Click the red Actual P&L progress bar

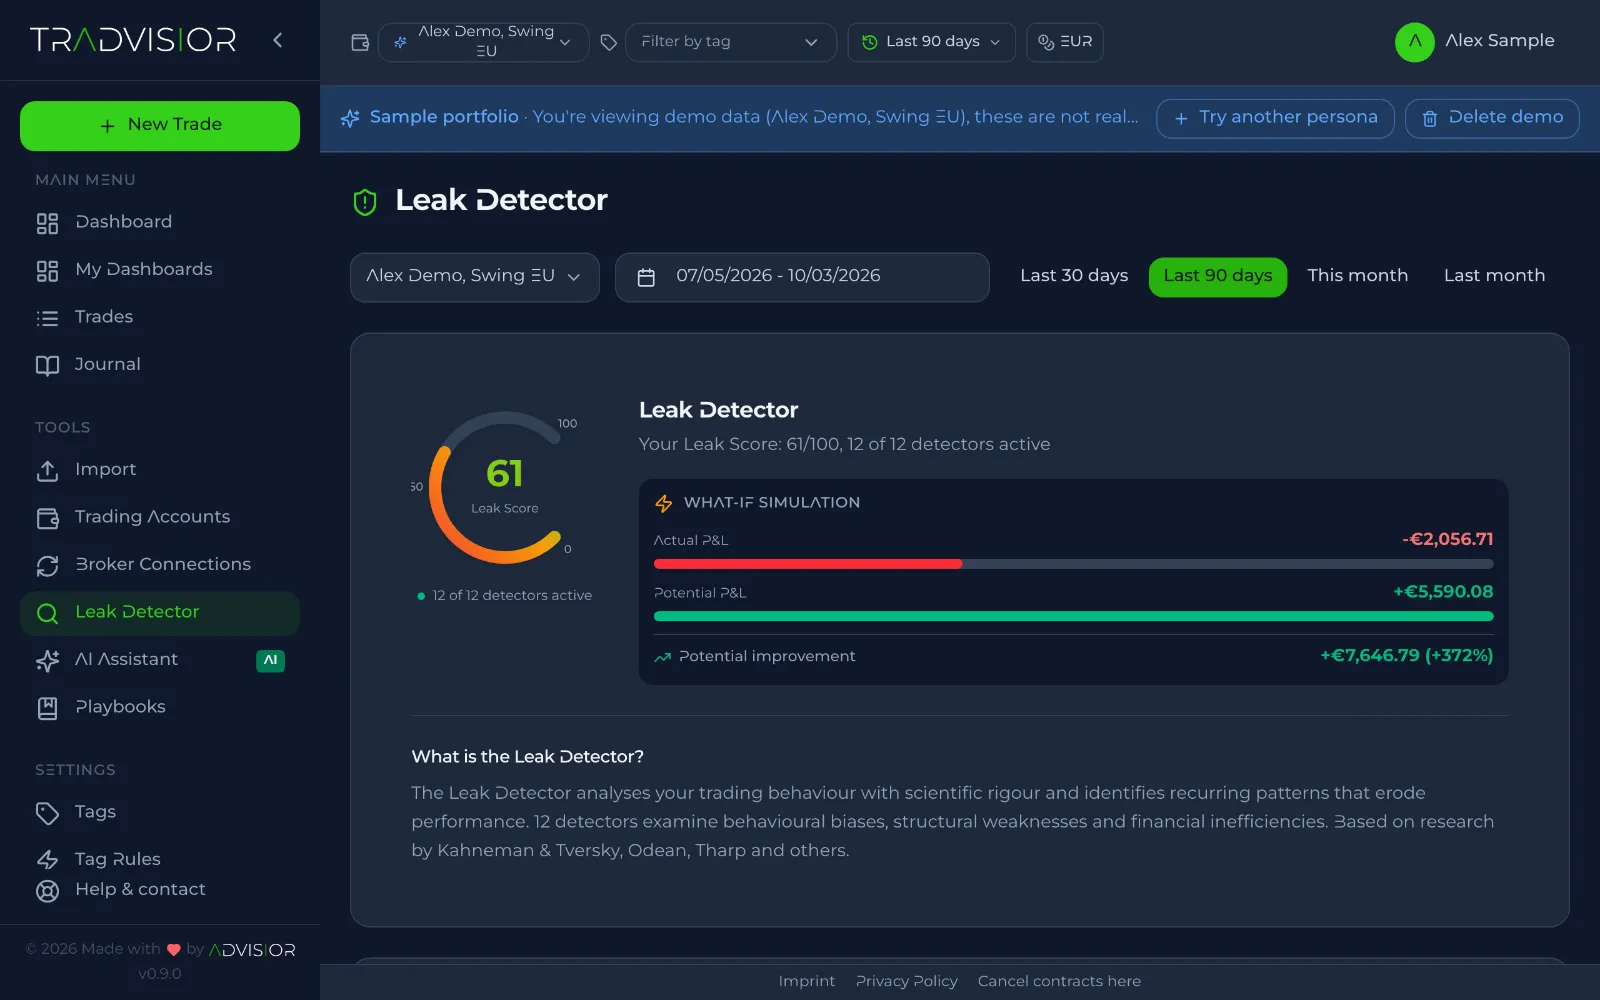808,564
